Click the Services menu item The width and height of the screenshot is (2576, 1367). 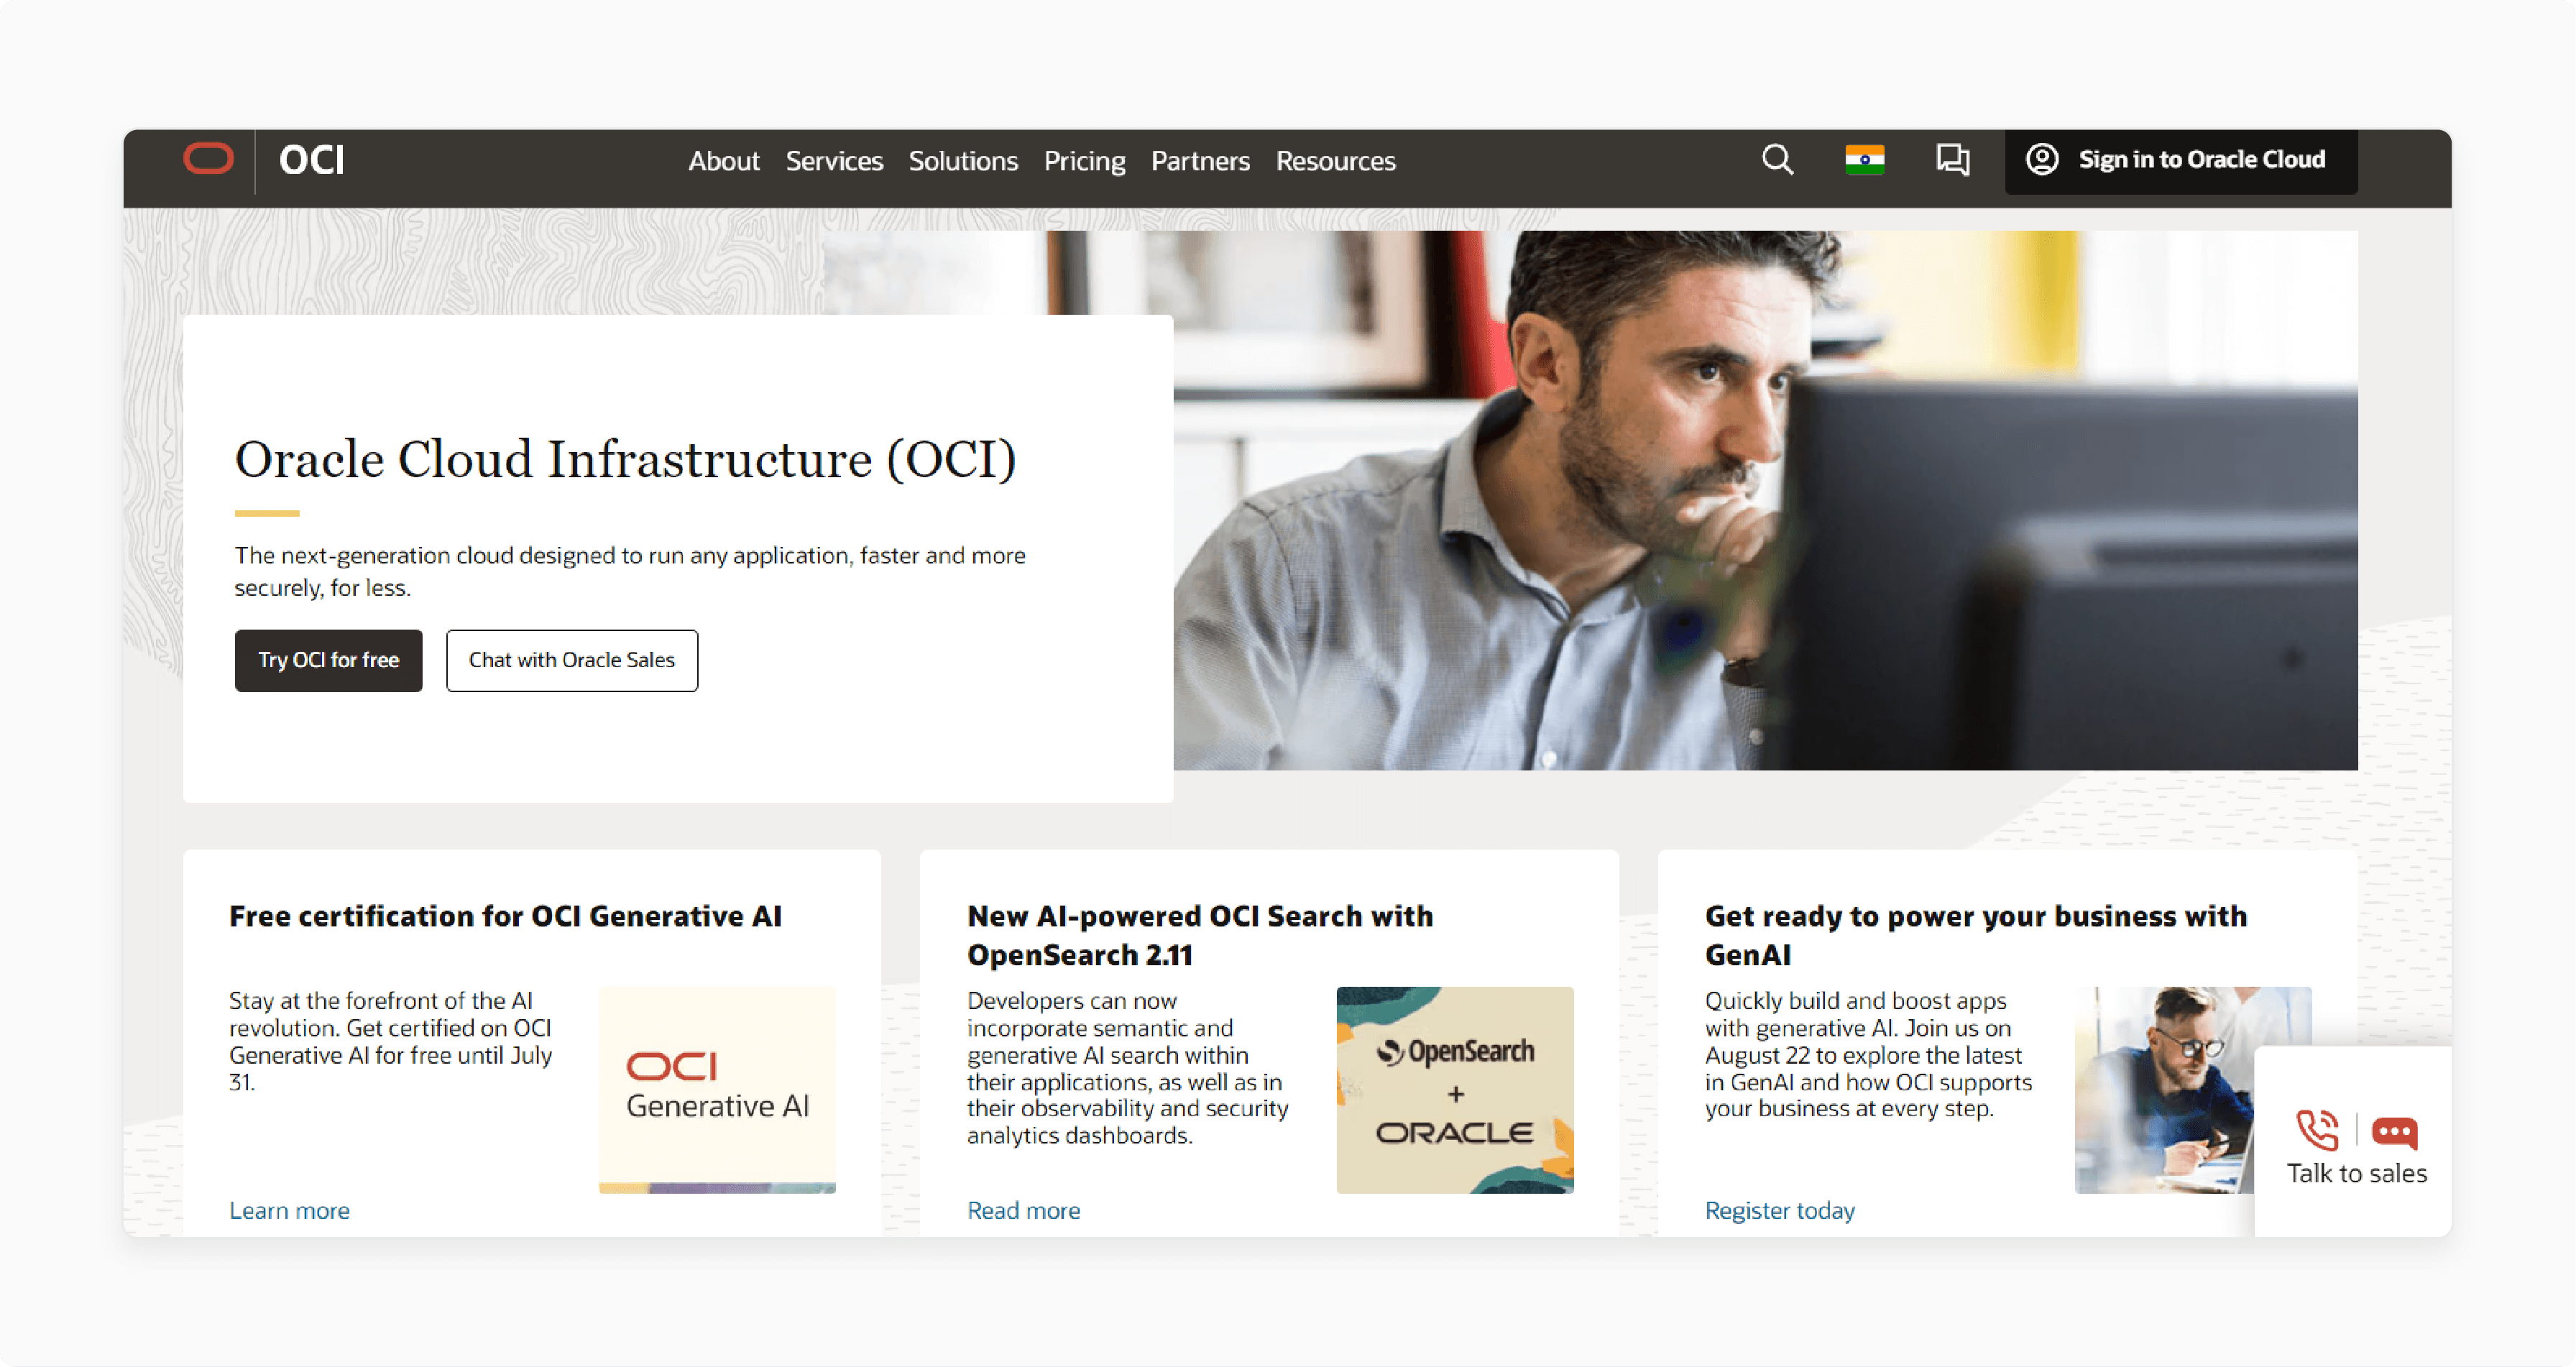pos(833,160)
